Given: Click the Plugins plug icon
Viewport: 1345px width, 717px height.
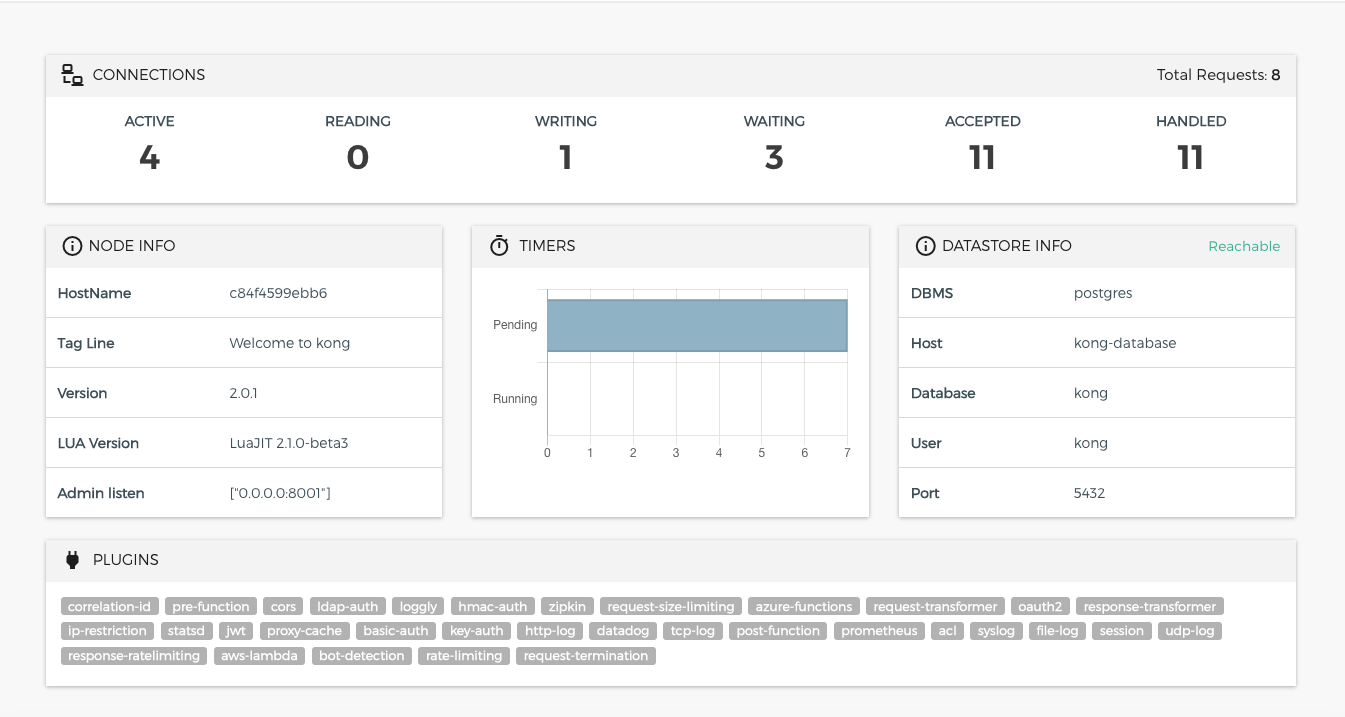Looking at the screenshot, I should 72,560.
